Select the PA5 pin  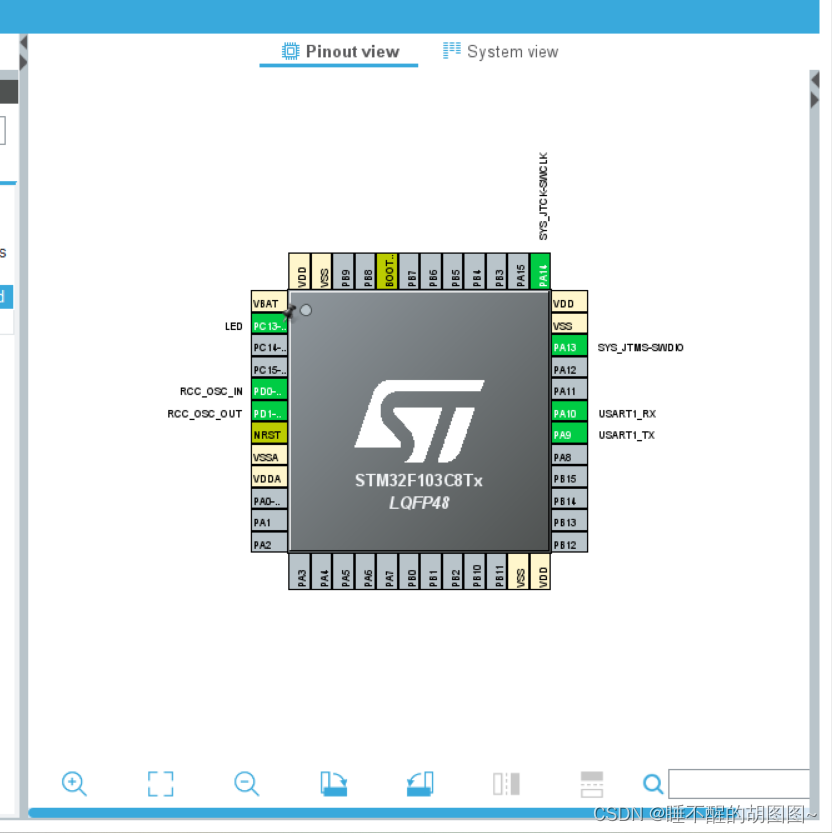click(344, 572)
